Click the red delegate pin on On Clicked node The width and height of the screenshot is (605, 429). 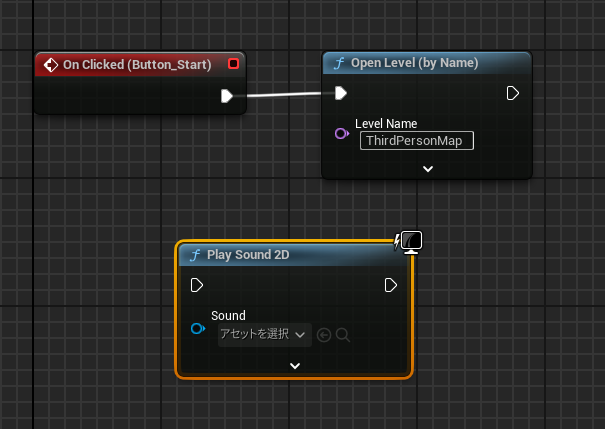(233, 64)
